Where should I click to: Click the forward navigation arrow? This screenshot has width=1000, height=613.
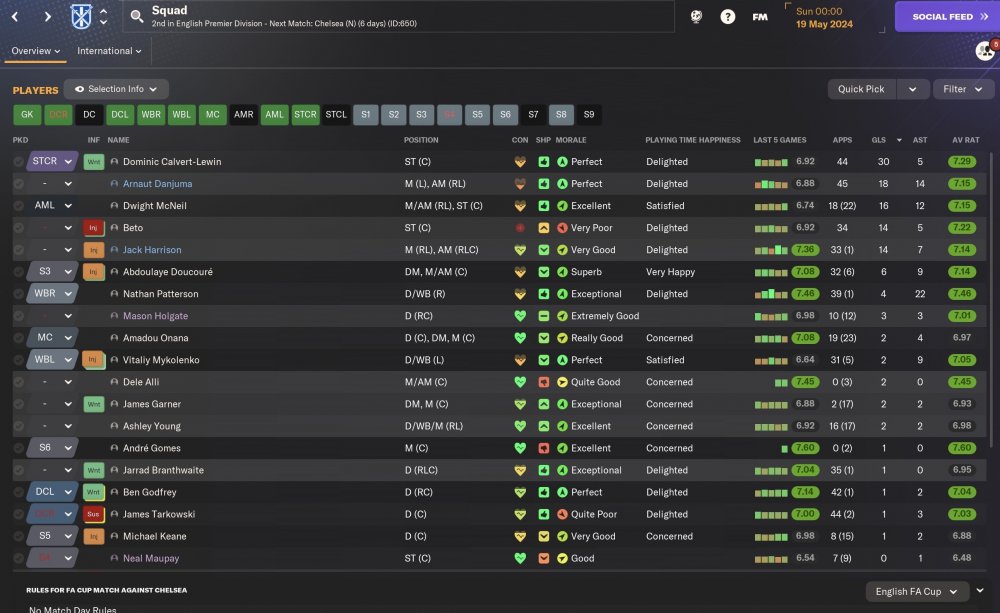tap(47, 17)
